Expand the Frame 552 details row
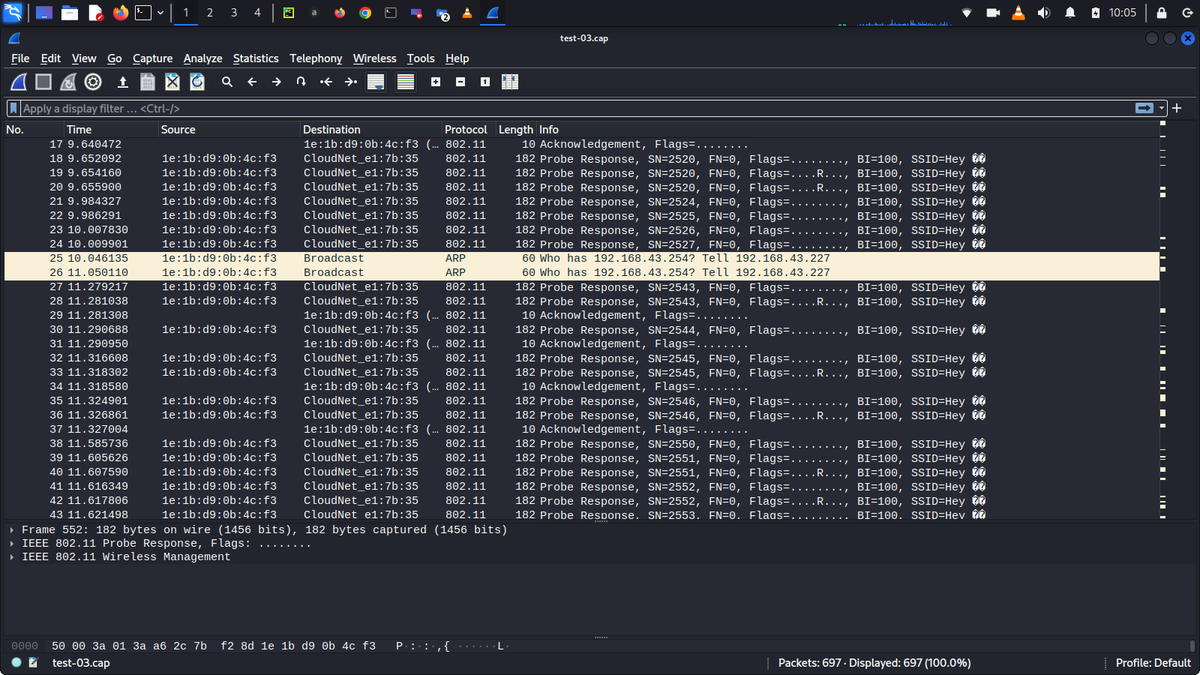 pyautogui.click(x=12, y=530)
